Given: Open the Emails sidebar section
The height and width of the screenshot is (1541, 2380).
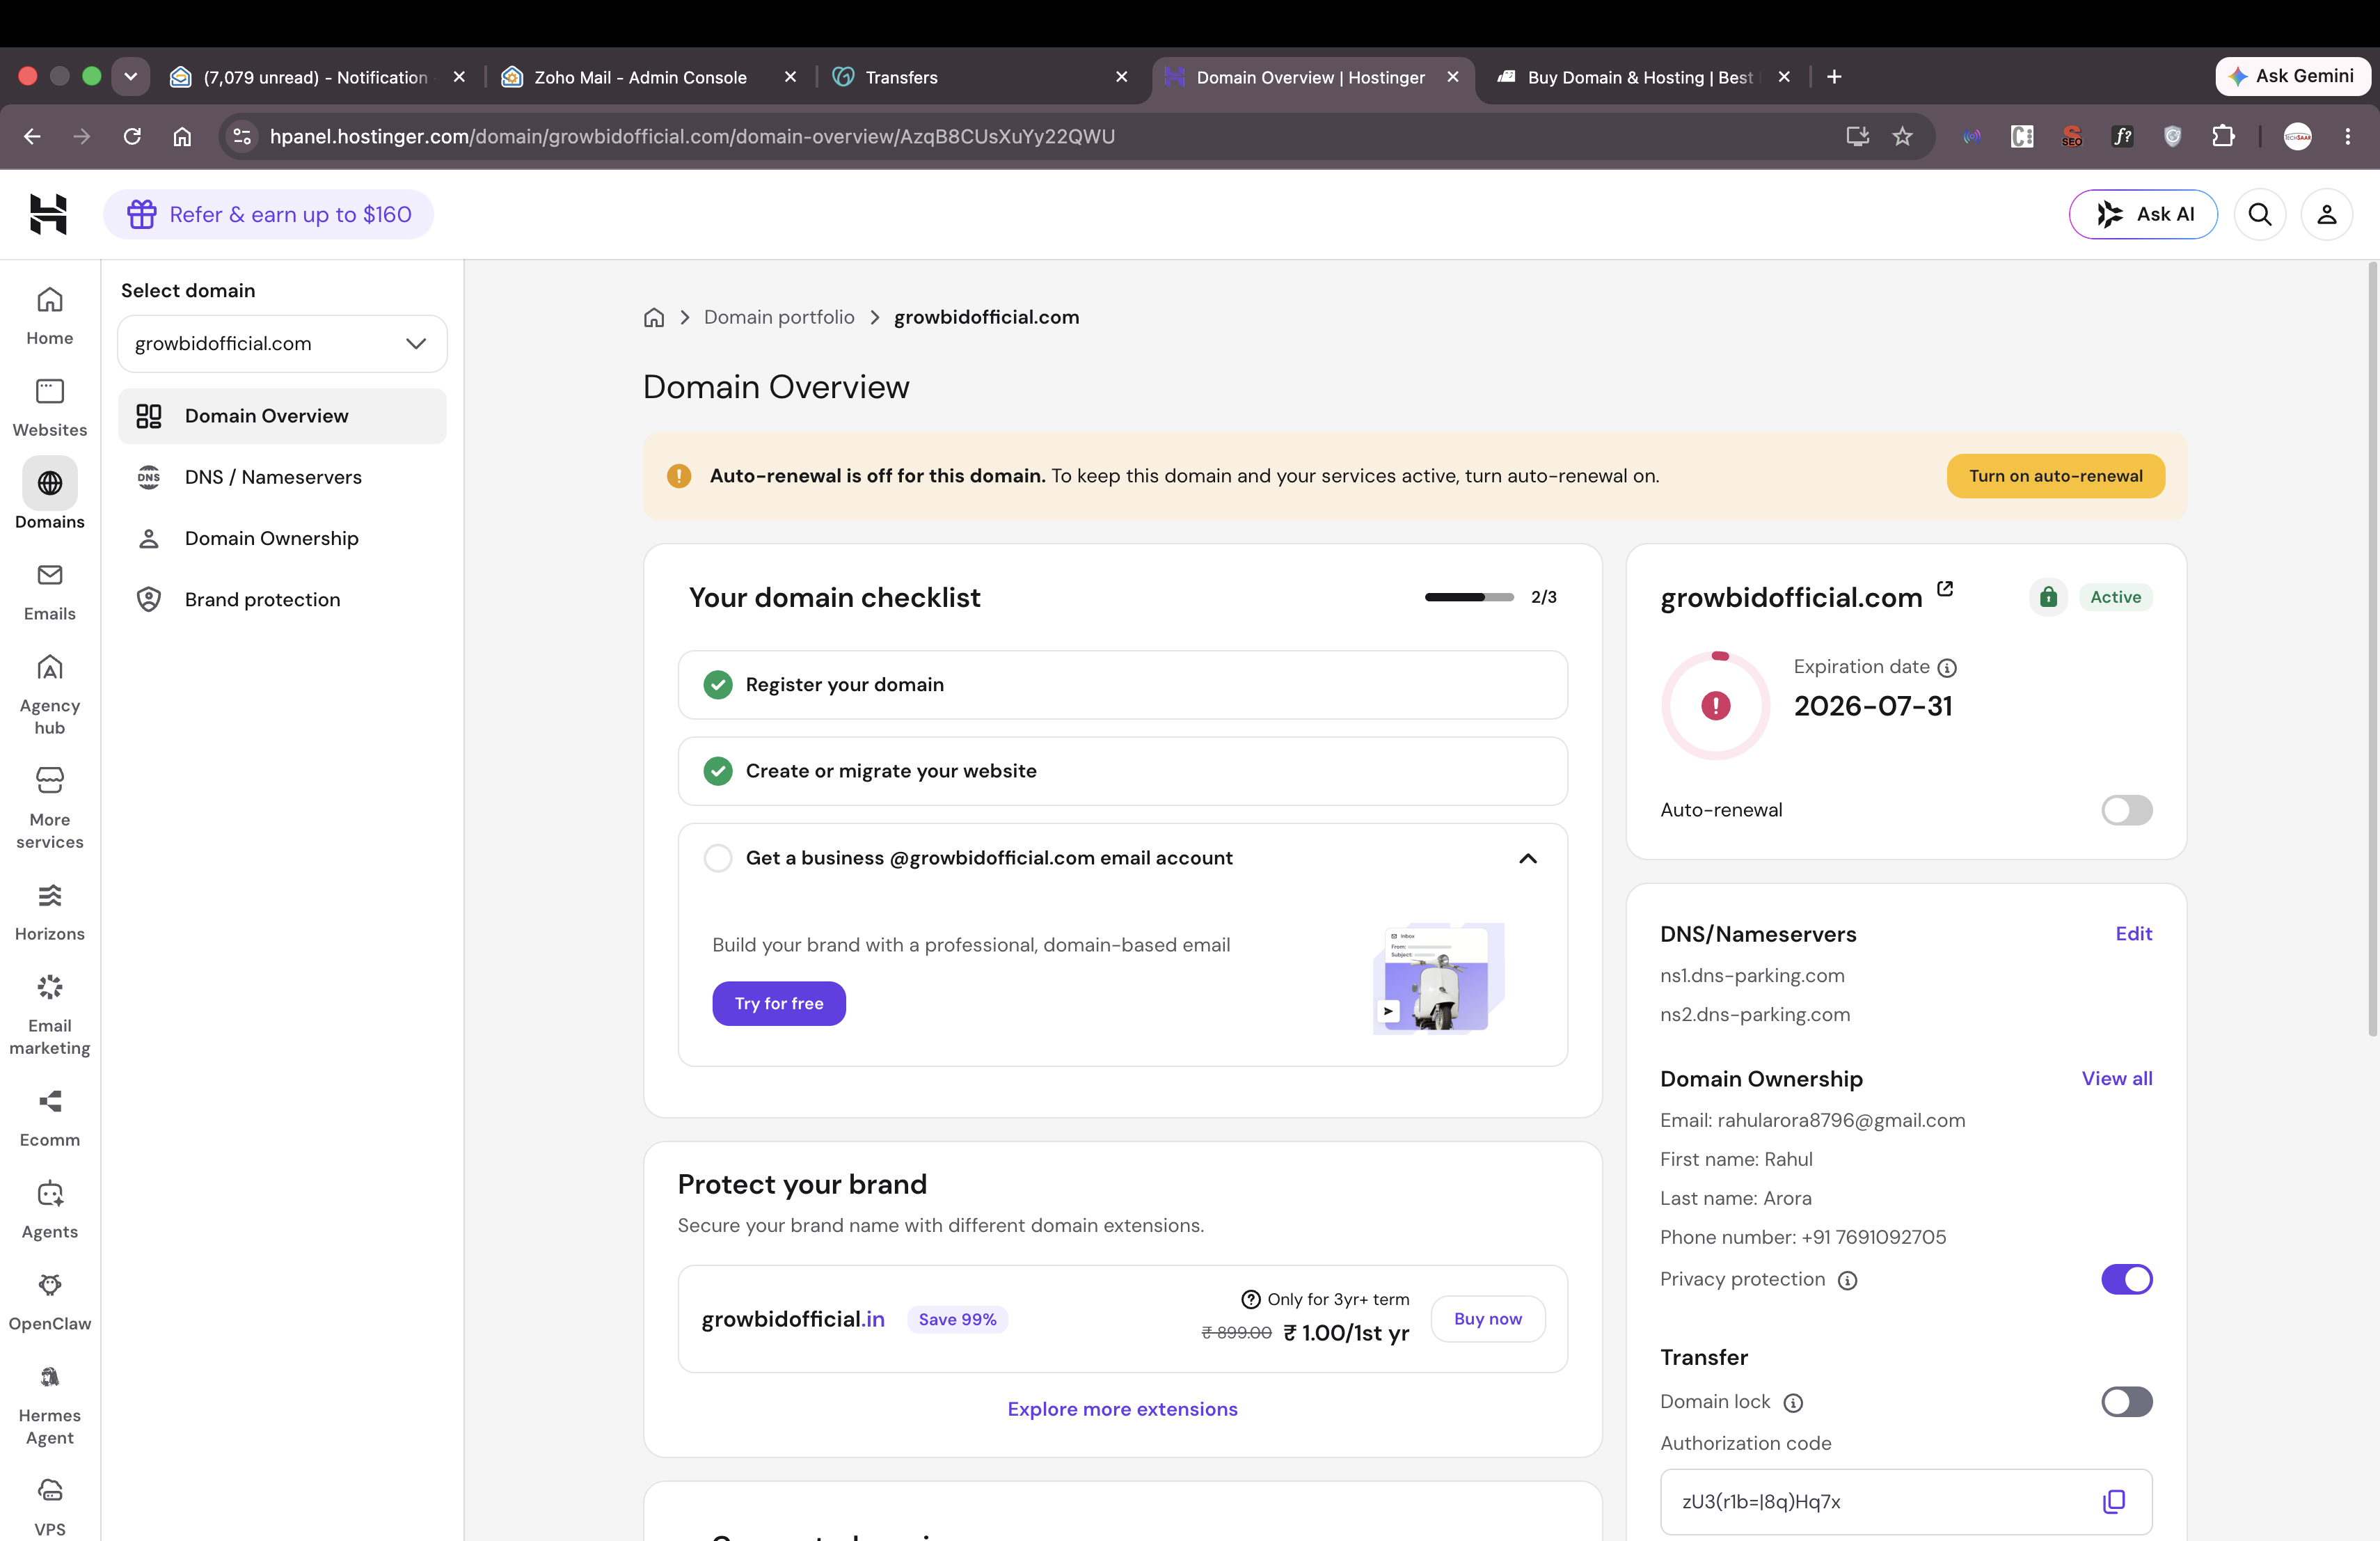Looking at the screenshot, I should point(49,592).
